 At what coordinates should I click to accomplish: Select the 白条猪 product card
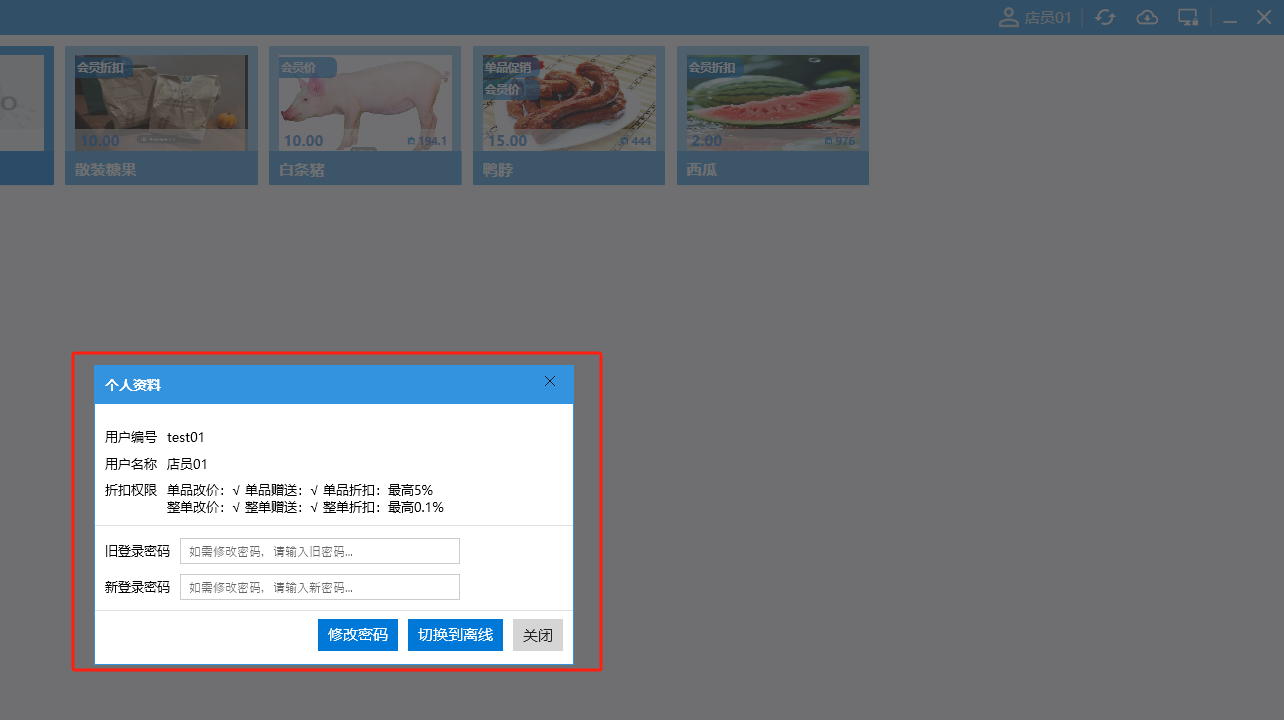365,115
